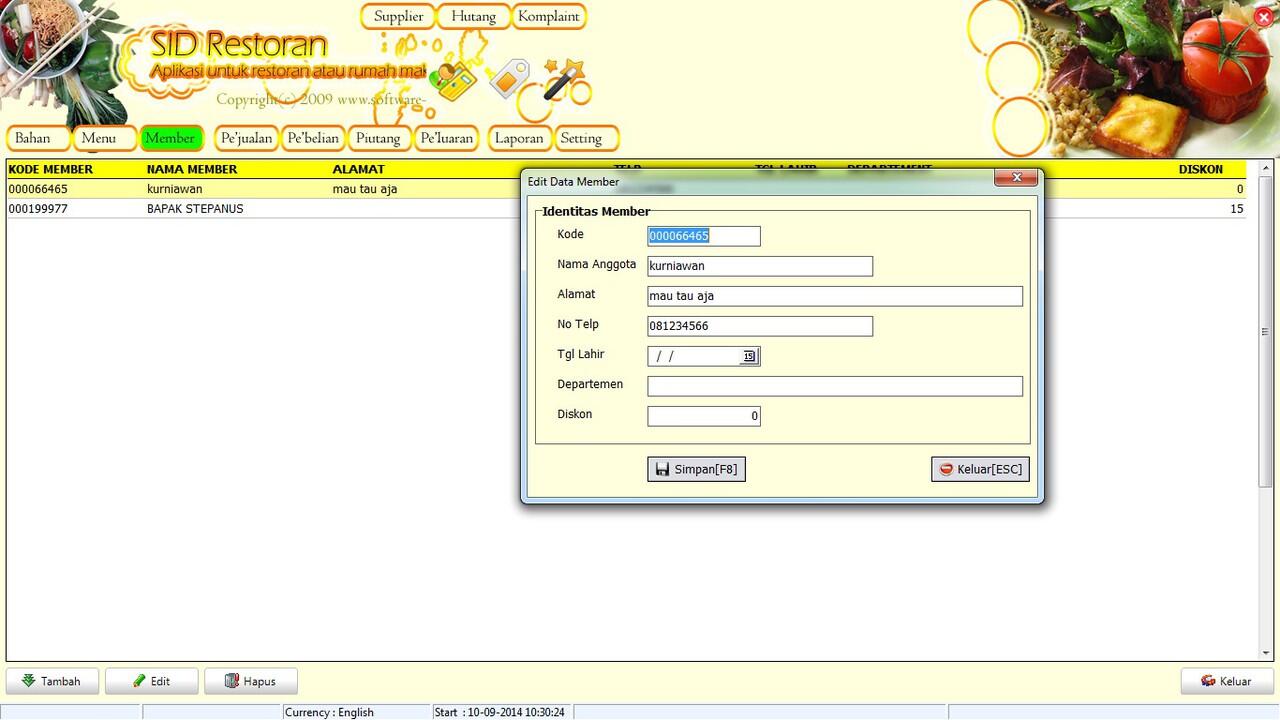Go to the Menu section
1280x720 pixels.
pyautogui.click(x=104, y=138)
